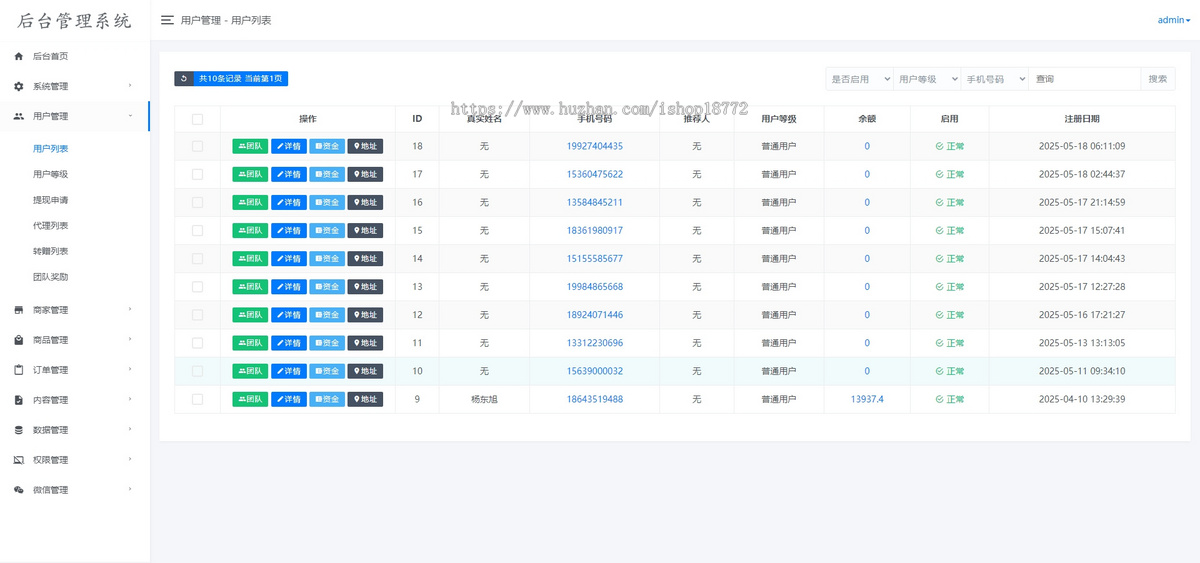The width and height of the screenshot is (1200, 563).
Task: Click the icon for 权限管理
Action: coord(18,460)
